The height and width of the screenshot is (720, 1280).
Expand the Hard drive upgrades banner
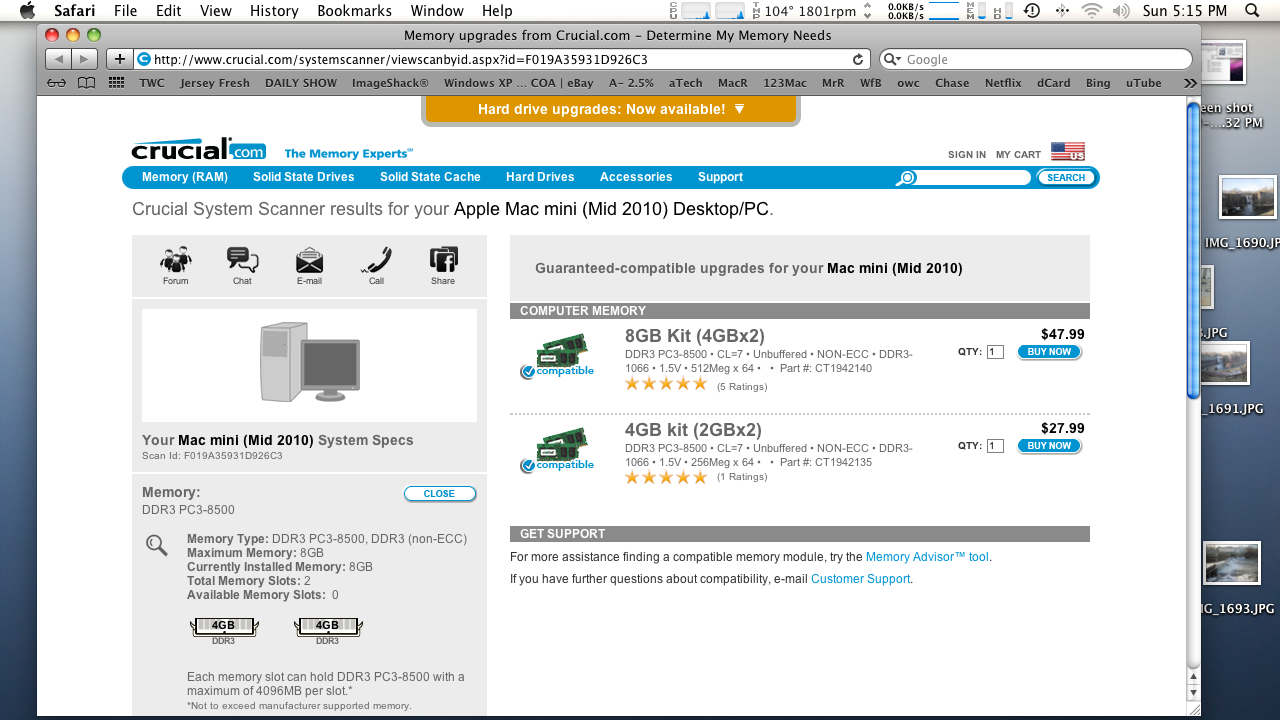coord(611,109)
